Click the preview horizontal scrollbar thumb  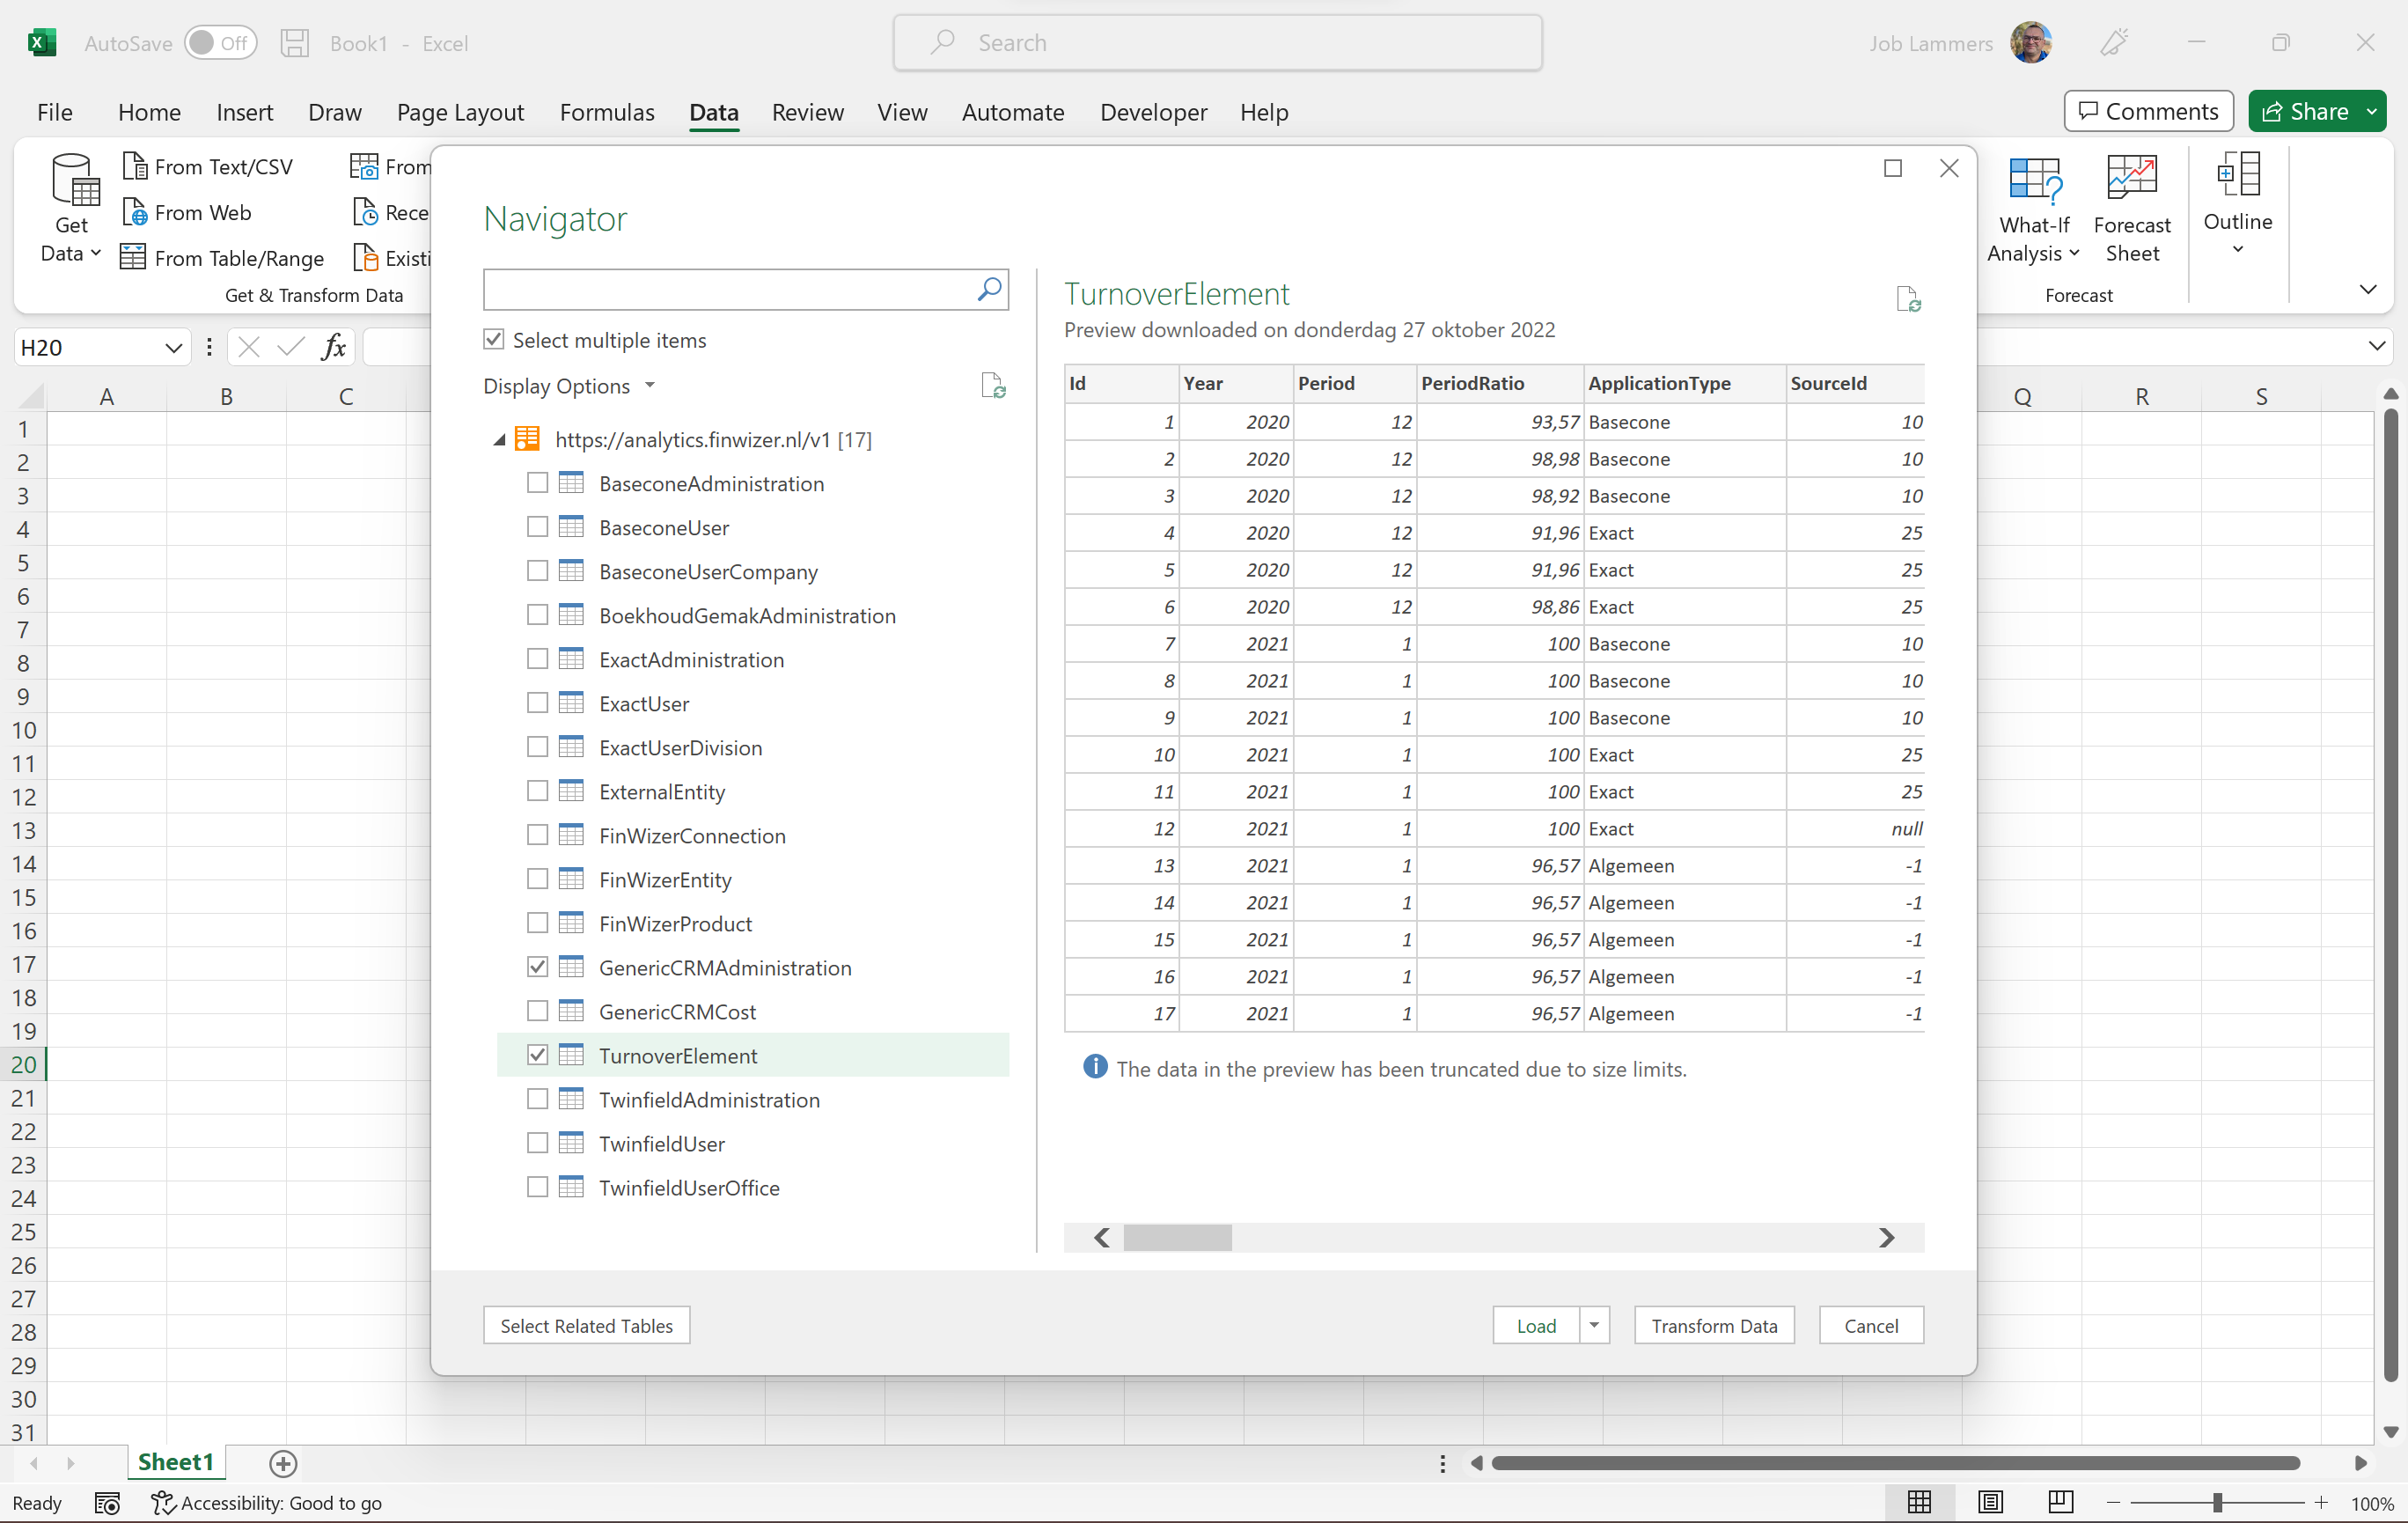(x=1177, y=1237)
